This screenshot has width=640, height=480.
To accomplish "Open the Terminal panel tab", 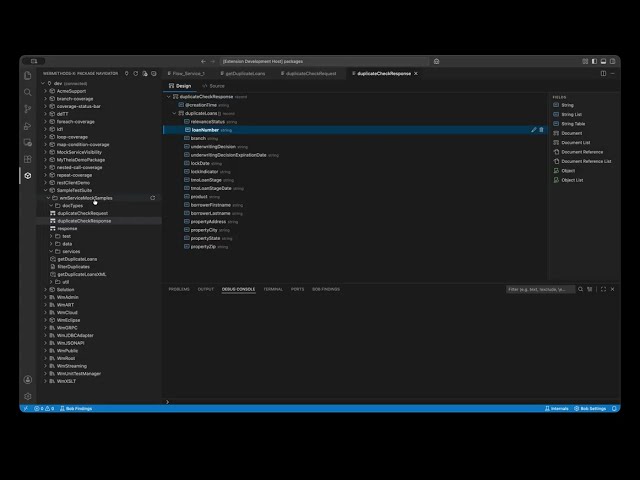I will pyautogui.click(x=273, y=289).
